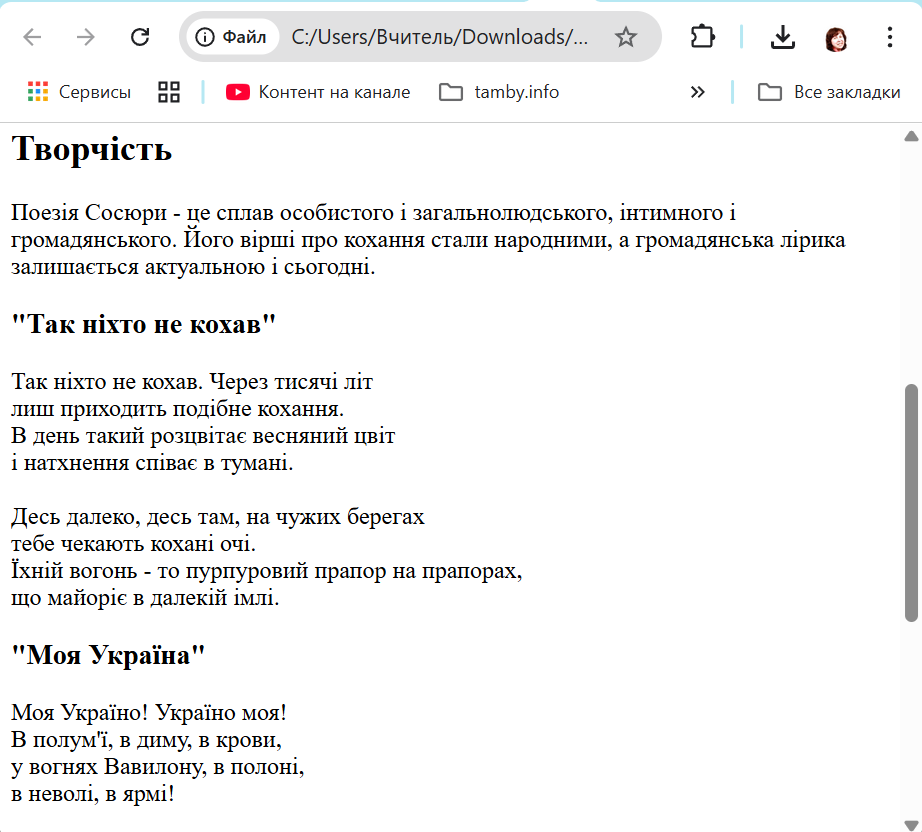This screenshot has width=922, height=832.
Task: Show the Downloads panel
Action: click(782, 37)
